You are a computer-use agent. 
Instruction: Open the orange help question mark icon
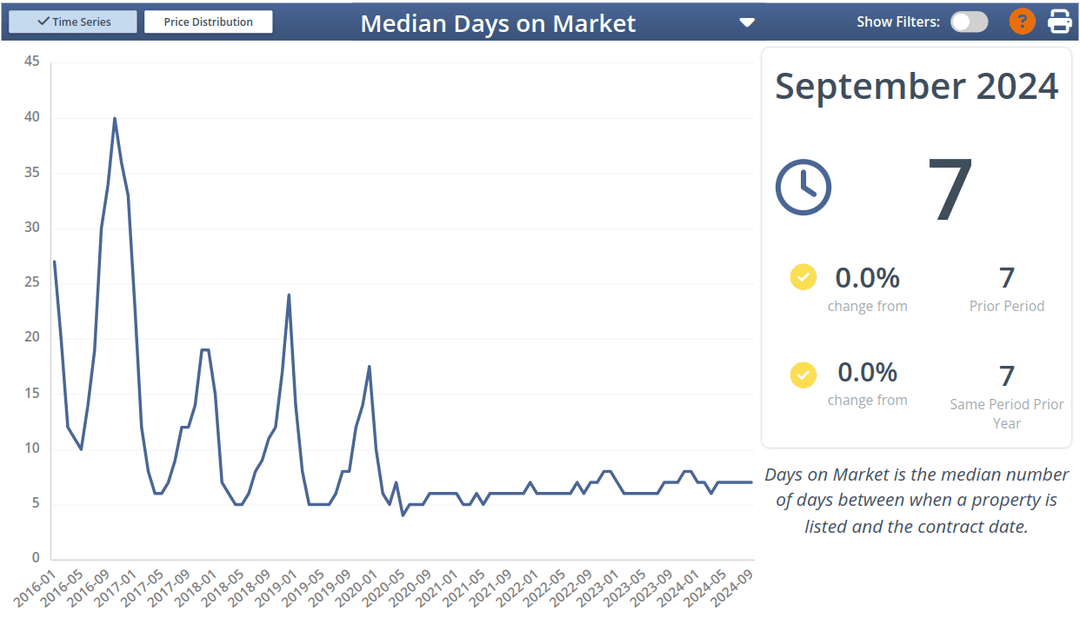coord(1021,20)
